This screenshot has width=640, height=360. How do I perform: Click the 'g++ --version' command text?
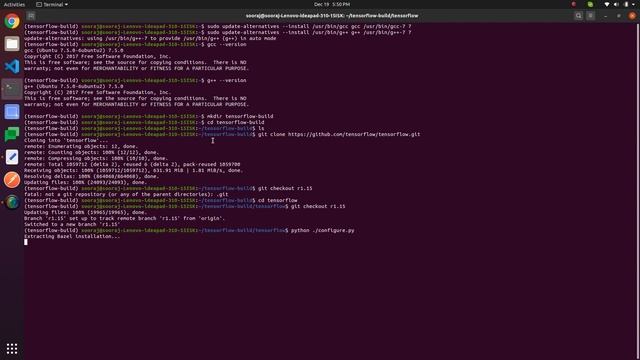[x=227, y=80]
